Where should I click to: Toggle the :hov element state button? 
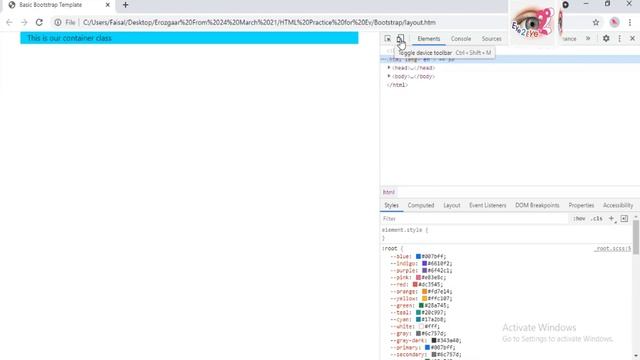coord(579,219)
